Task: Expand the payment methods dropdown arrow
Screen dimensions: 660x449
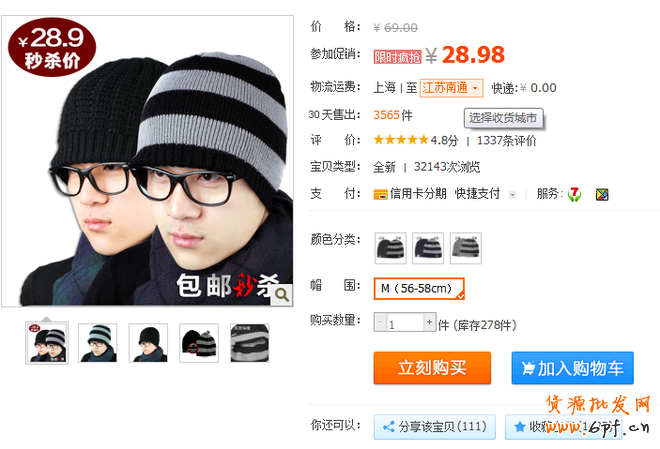Action: 512,195
